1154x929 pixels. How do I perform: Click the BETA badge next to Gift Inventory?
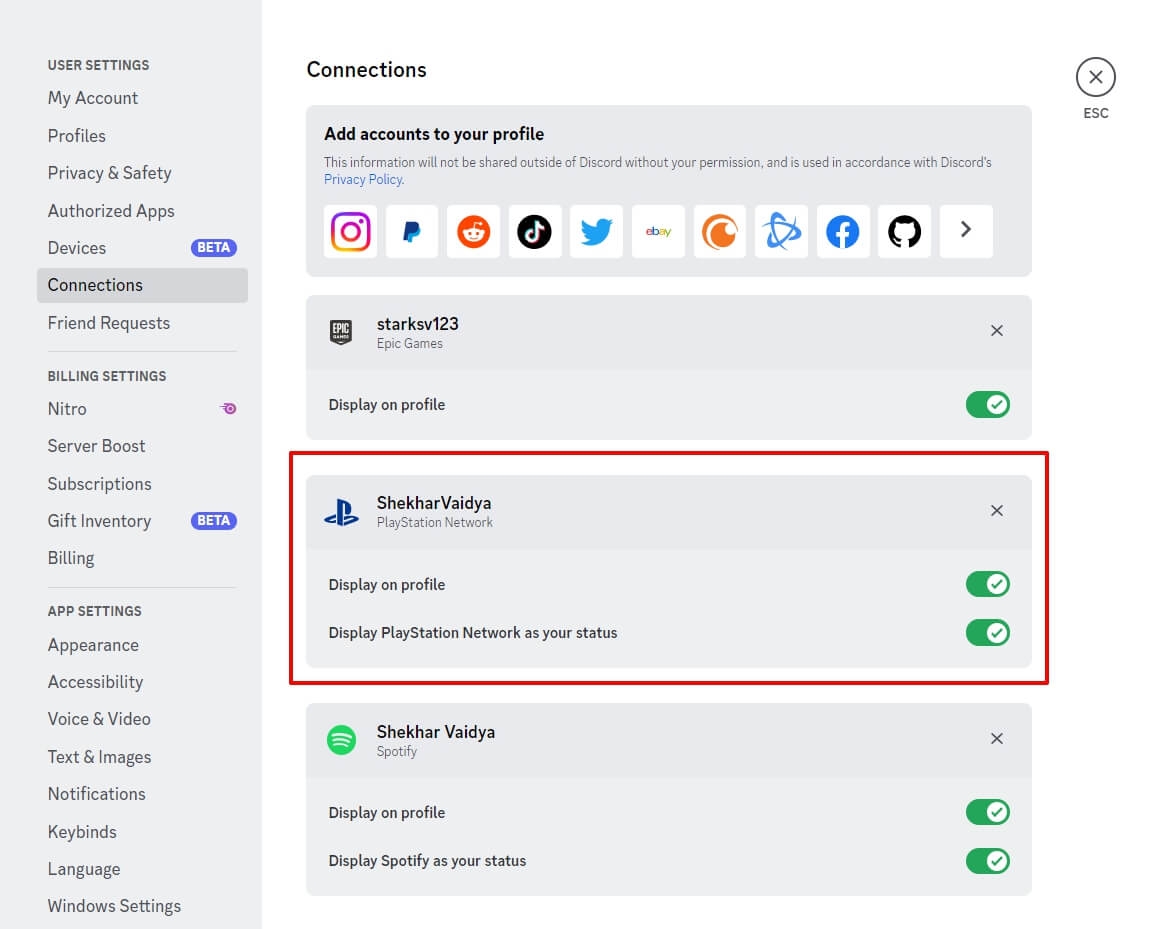point(213,520)
